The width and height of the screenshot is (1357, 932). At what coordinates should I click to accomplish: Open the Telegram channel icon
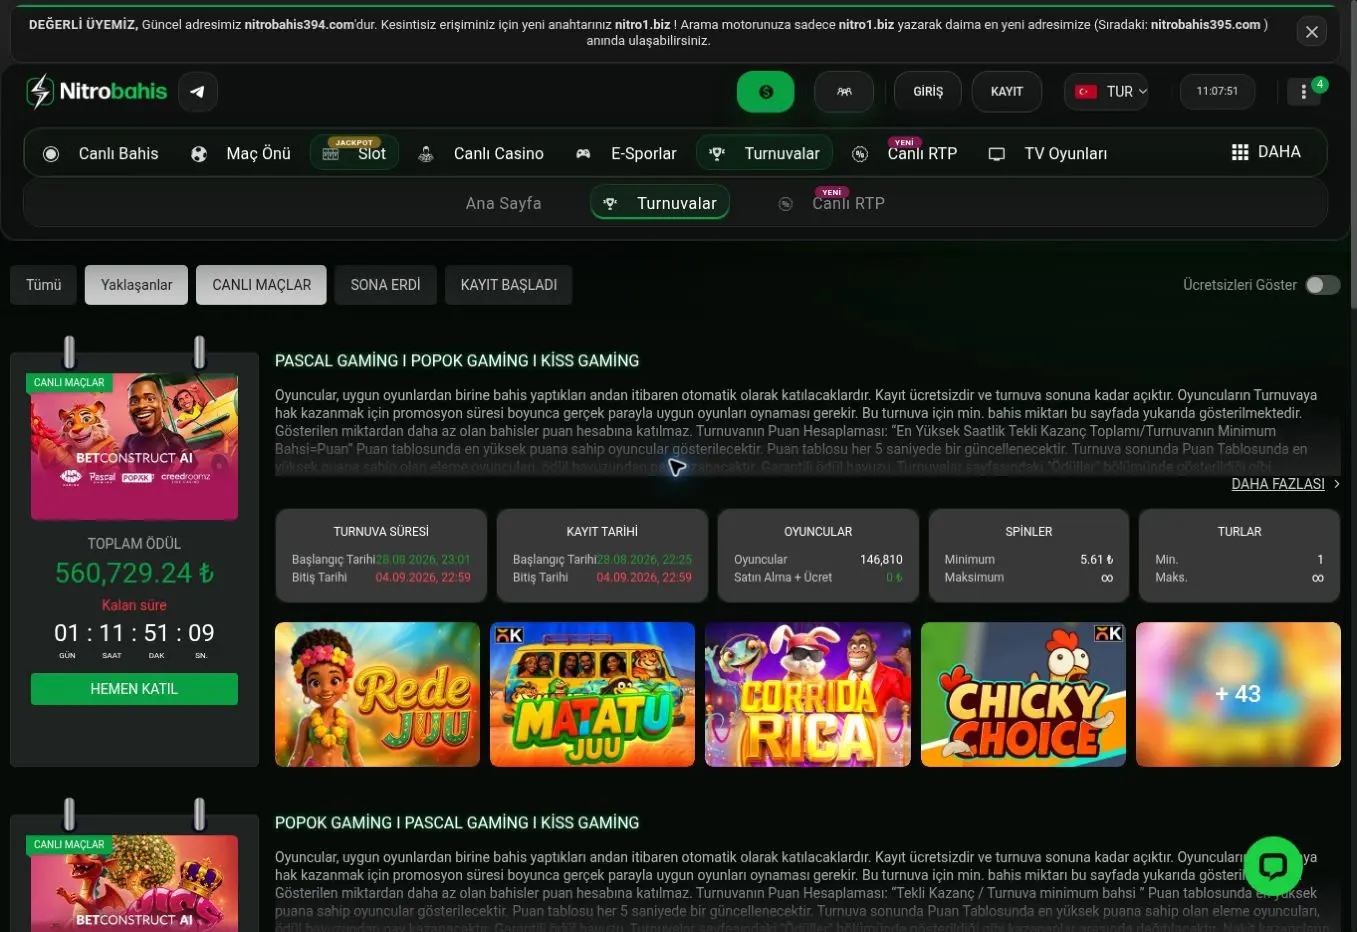coord(198,92)
